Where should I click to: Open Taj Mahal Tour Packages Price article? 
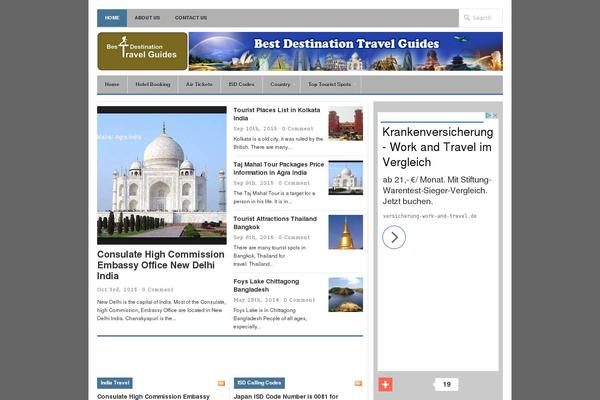tap(279, 168)
